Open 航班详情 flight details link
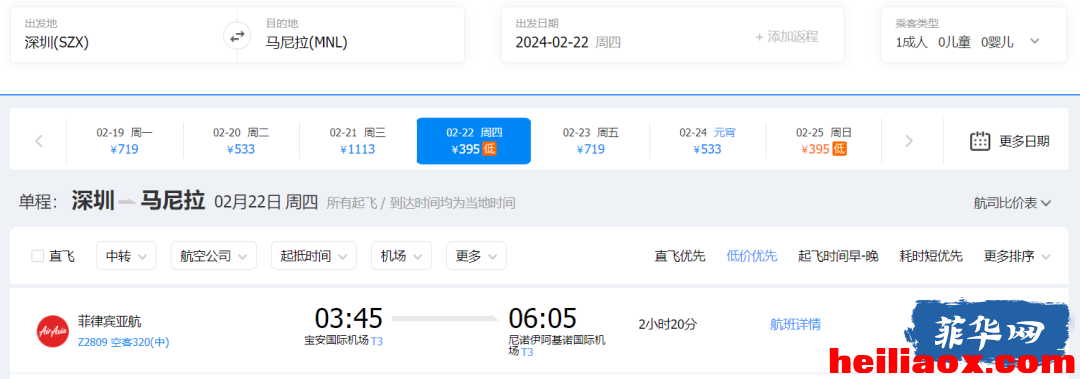1080x379 pixels. click(x=795, y=324)
